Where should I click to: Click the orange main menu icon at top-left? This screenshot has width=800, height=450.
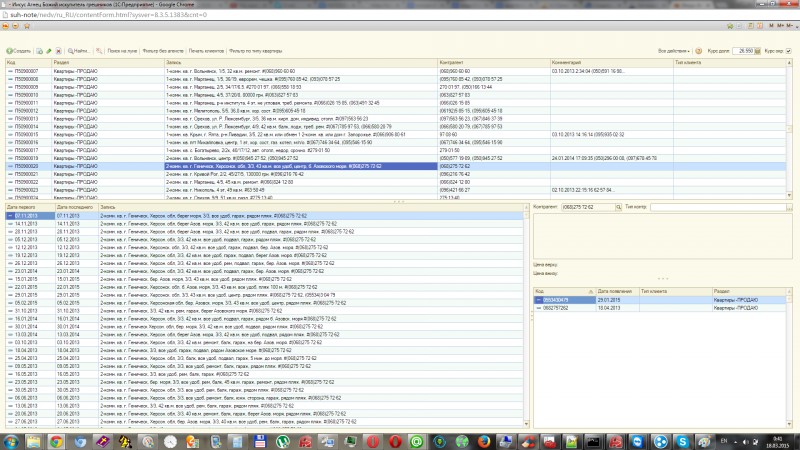6,26
